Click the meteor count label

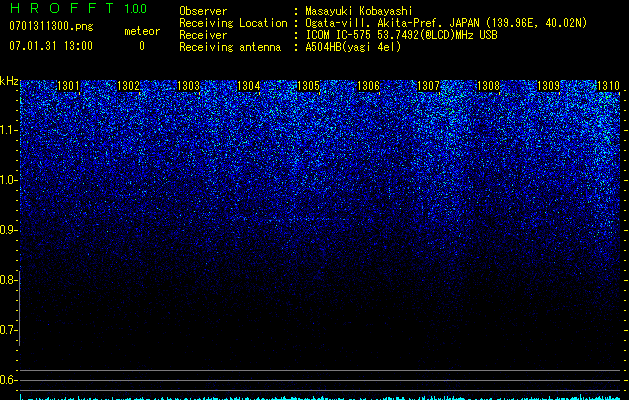pyautogui.click(x=142, y=31)
